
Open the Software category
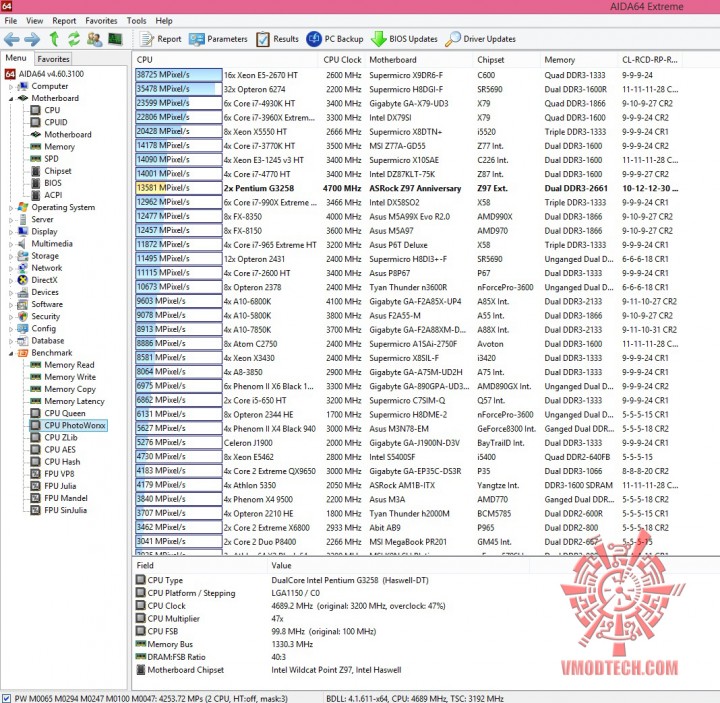(40, 304)
